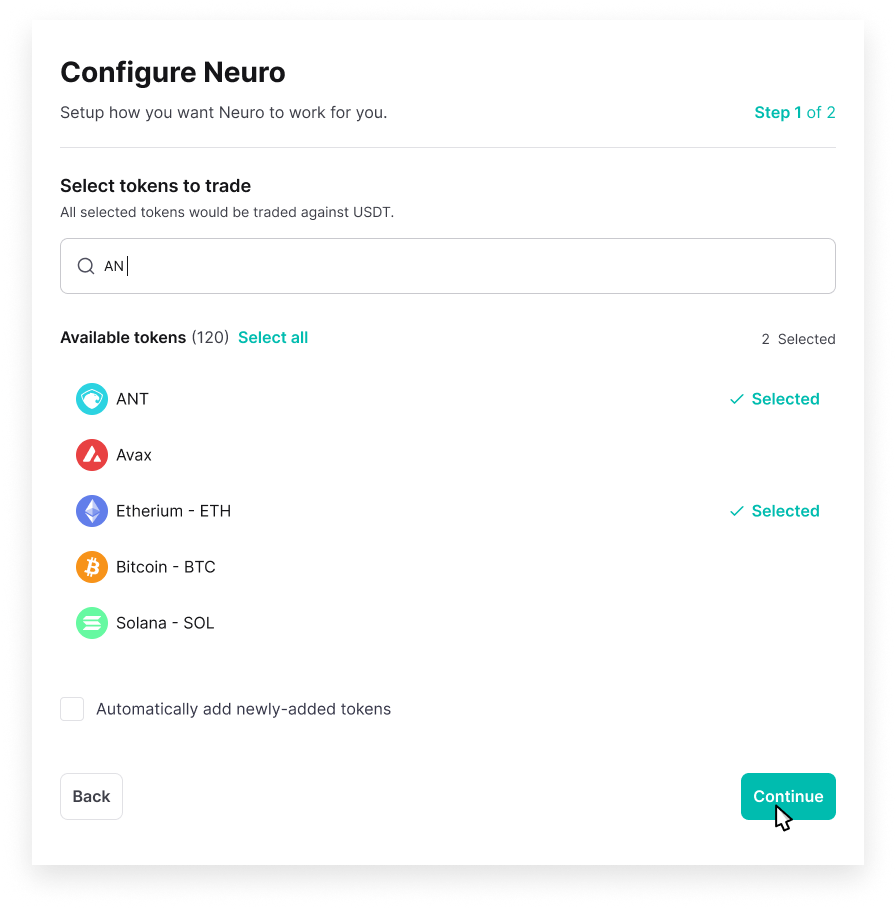Click the search magnifier icon
This screenshot has height=909, width=896.
pos(86,266)
